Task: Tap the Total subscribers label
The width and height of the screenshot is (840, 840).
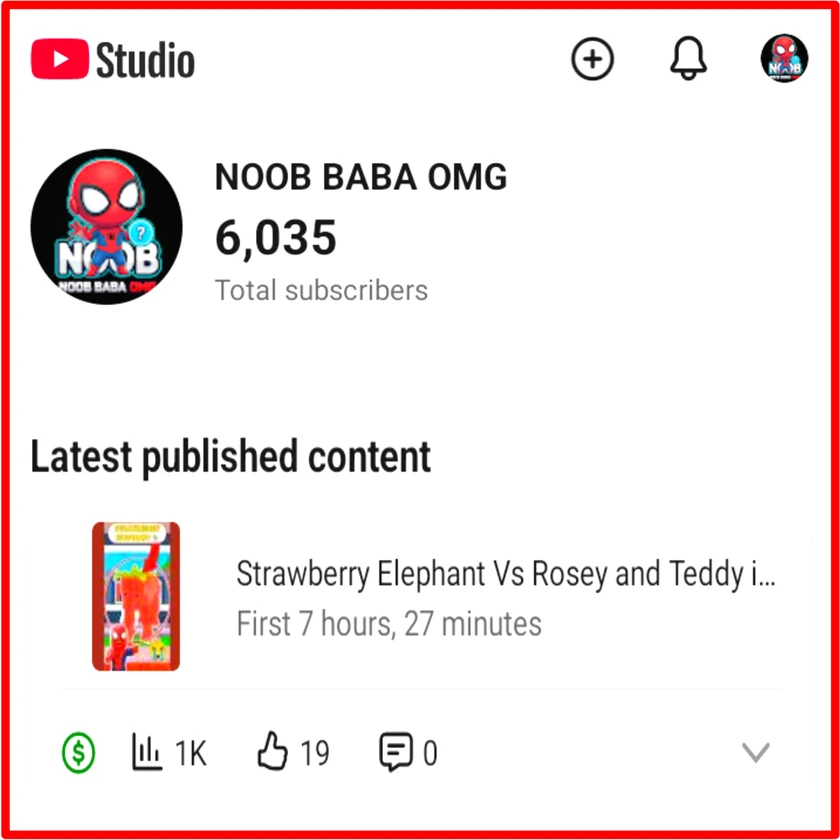Action: point(321,290)
